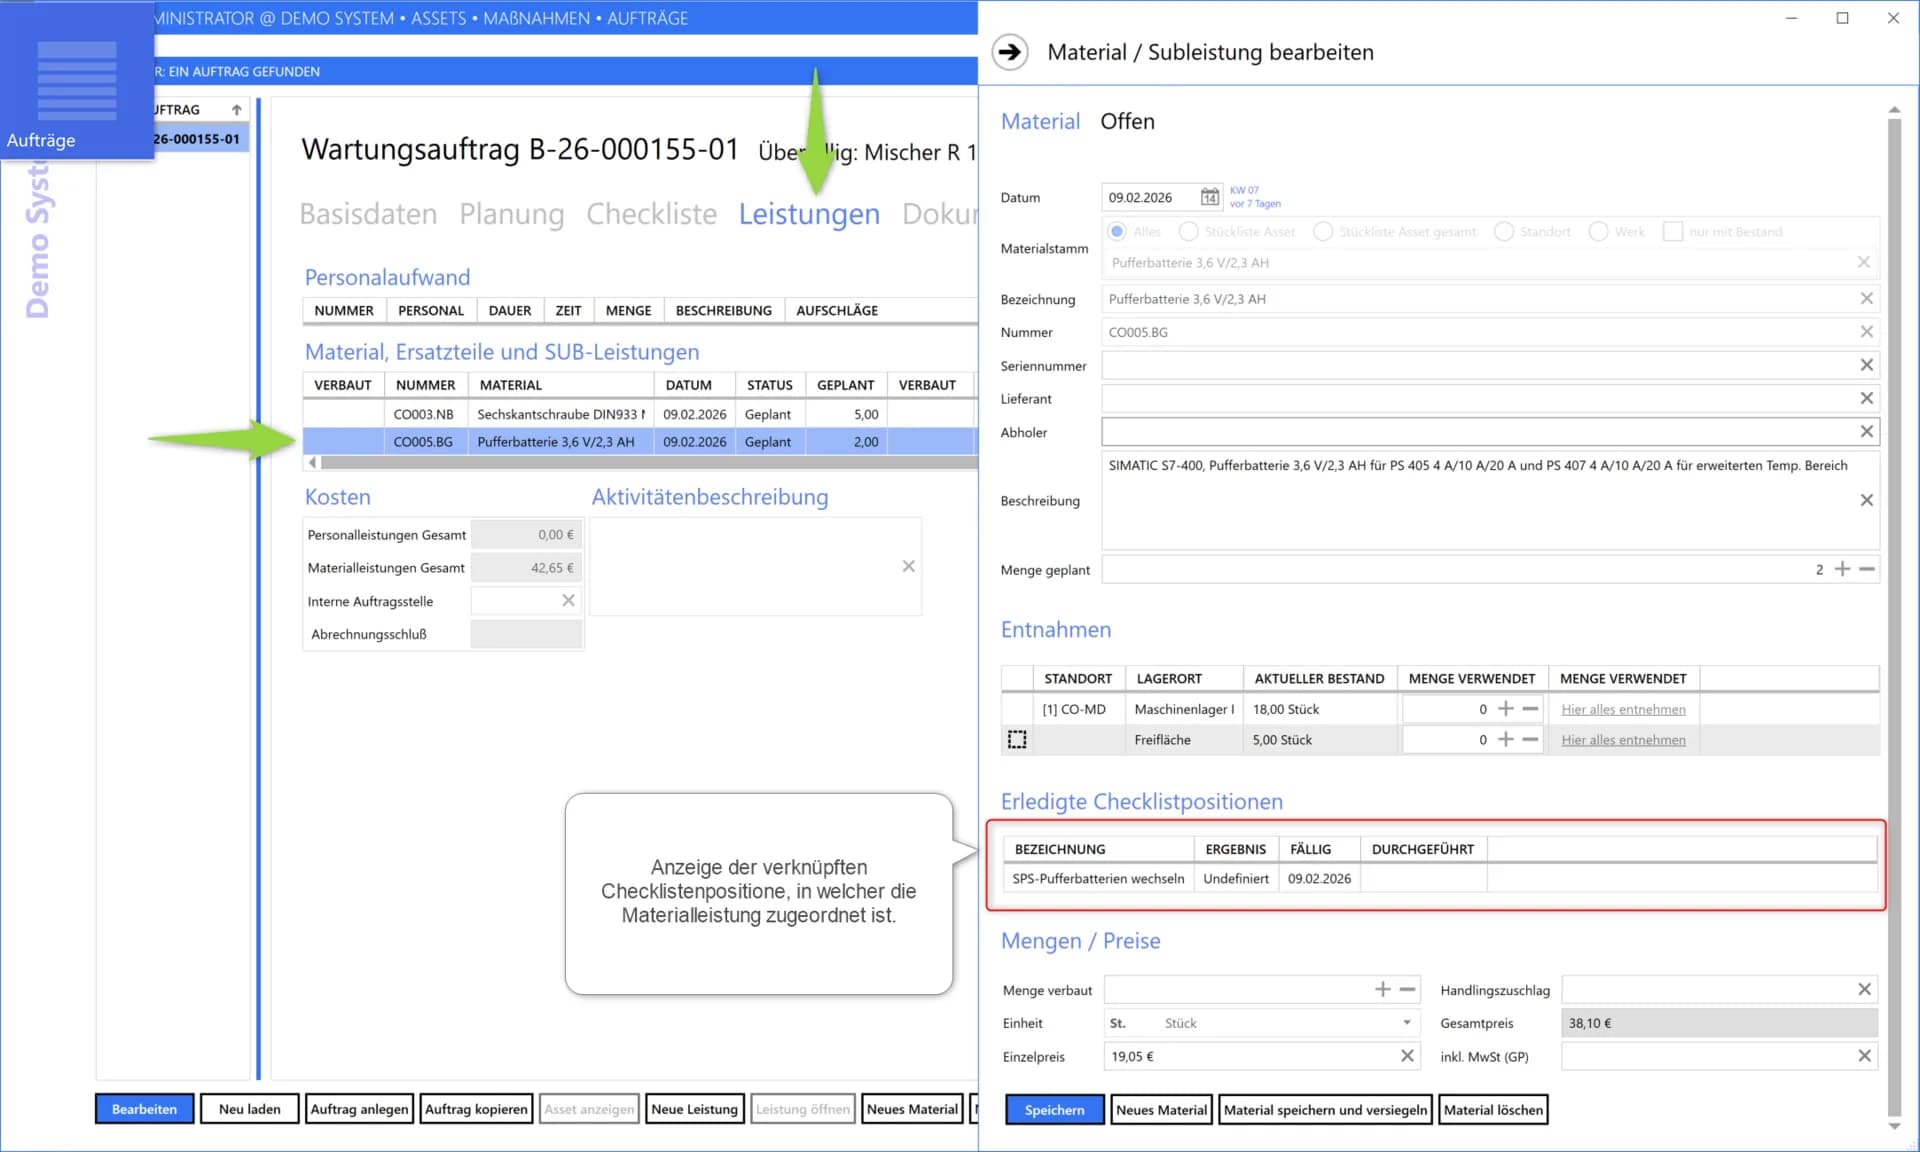Open the Planung tab

pos(511,214)
